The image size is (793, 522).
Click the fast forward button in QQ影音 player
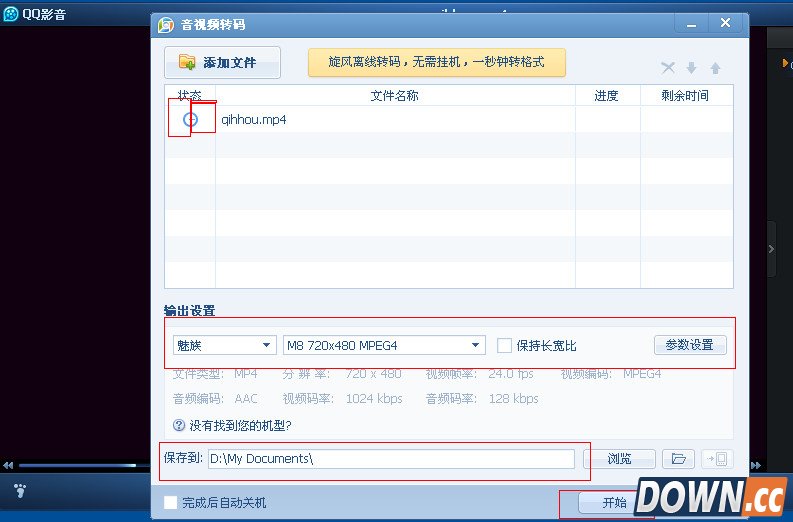click(x=756, y=465)
